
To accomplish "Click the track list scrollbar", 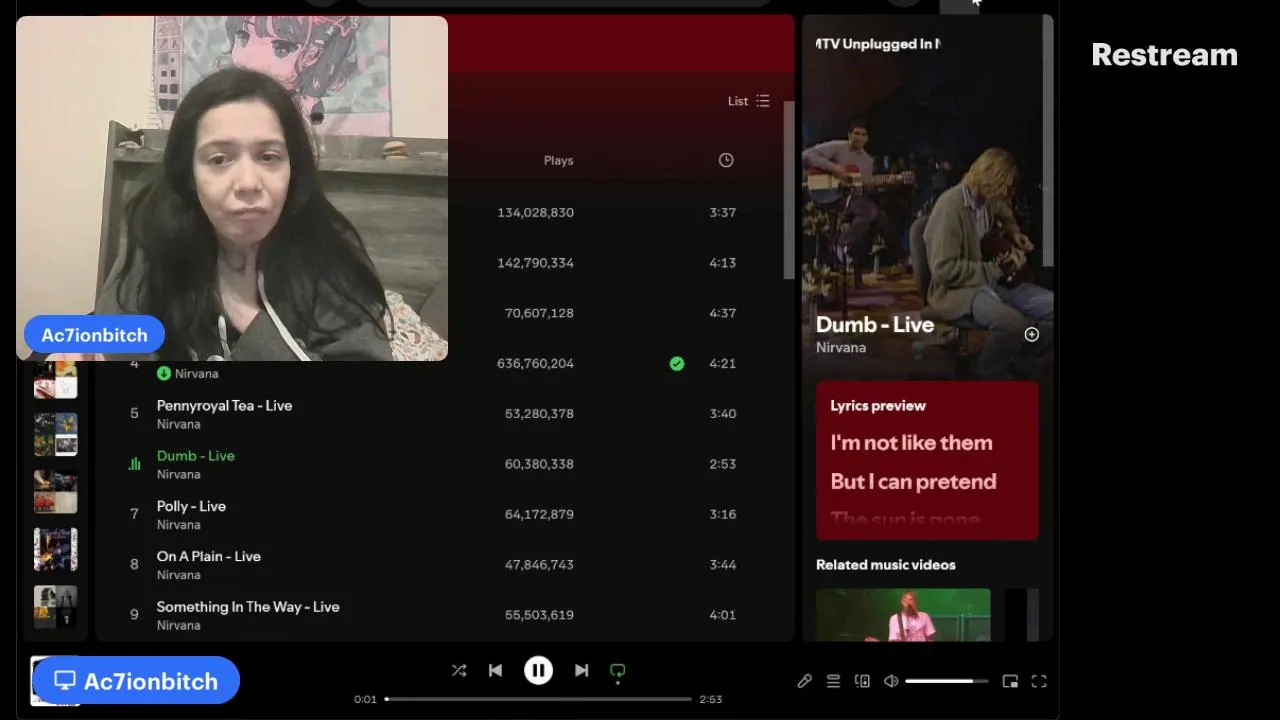I will click(x=789, y=190).
